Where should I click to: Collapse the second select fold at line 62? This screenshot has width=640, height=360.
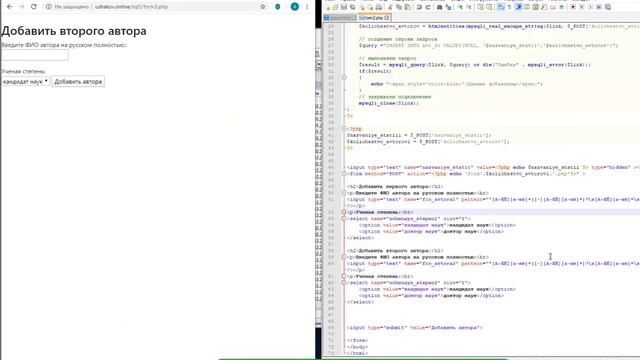point(344,282)
